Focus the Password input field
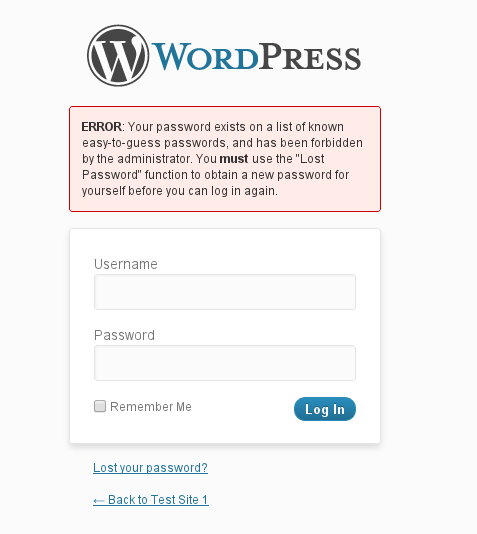Screen dimensions: 477x534 pyautogui.click(x=225, y=363)
